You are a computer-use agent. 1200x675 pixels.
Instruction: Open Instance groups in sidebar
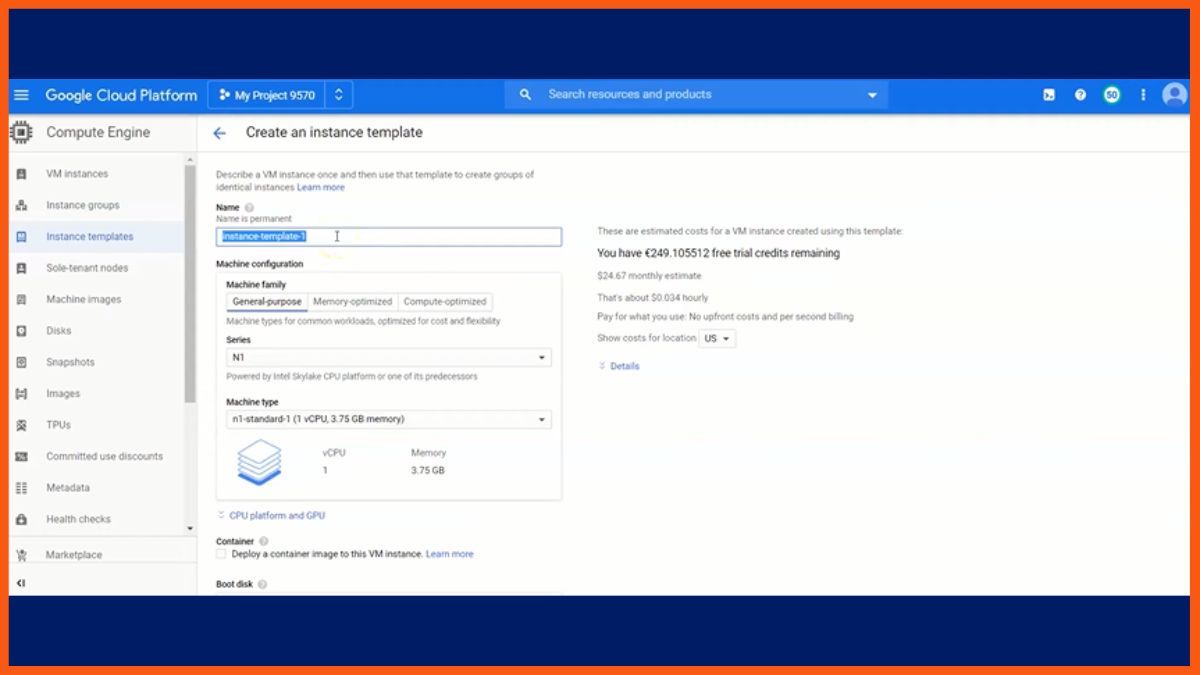pos(82,205)
